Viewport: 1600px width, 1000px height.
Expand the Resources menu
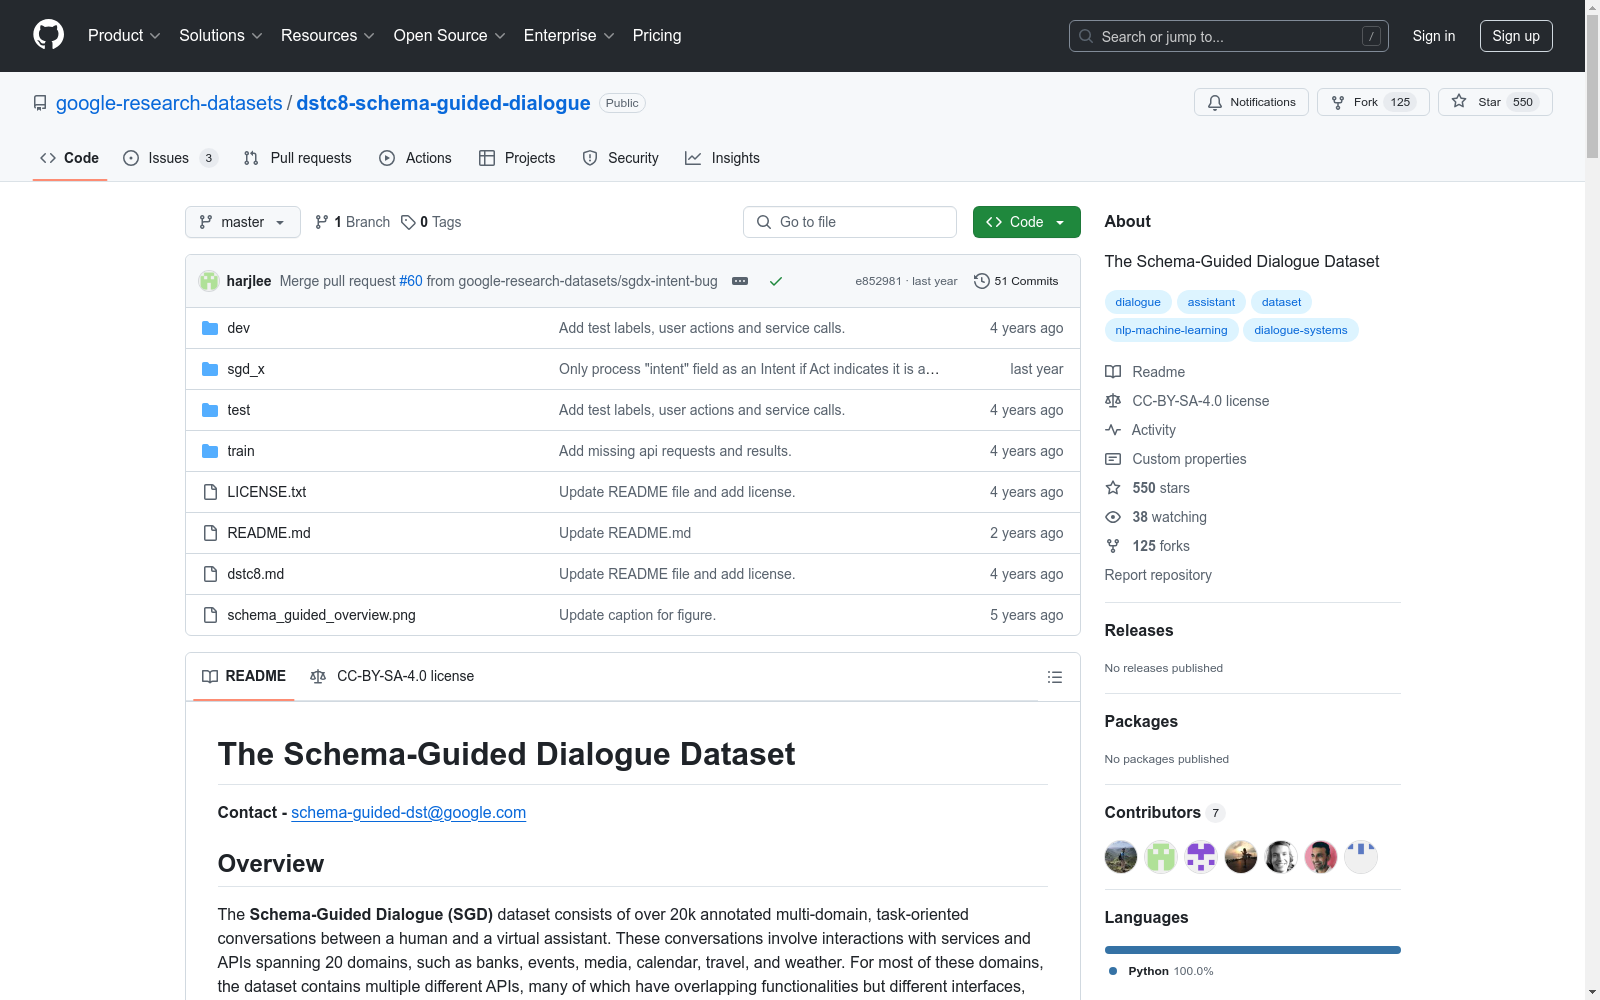click(x=328, y=35)
